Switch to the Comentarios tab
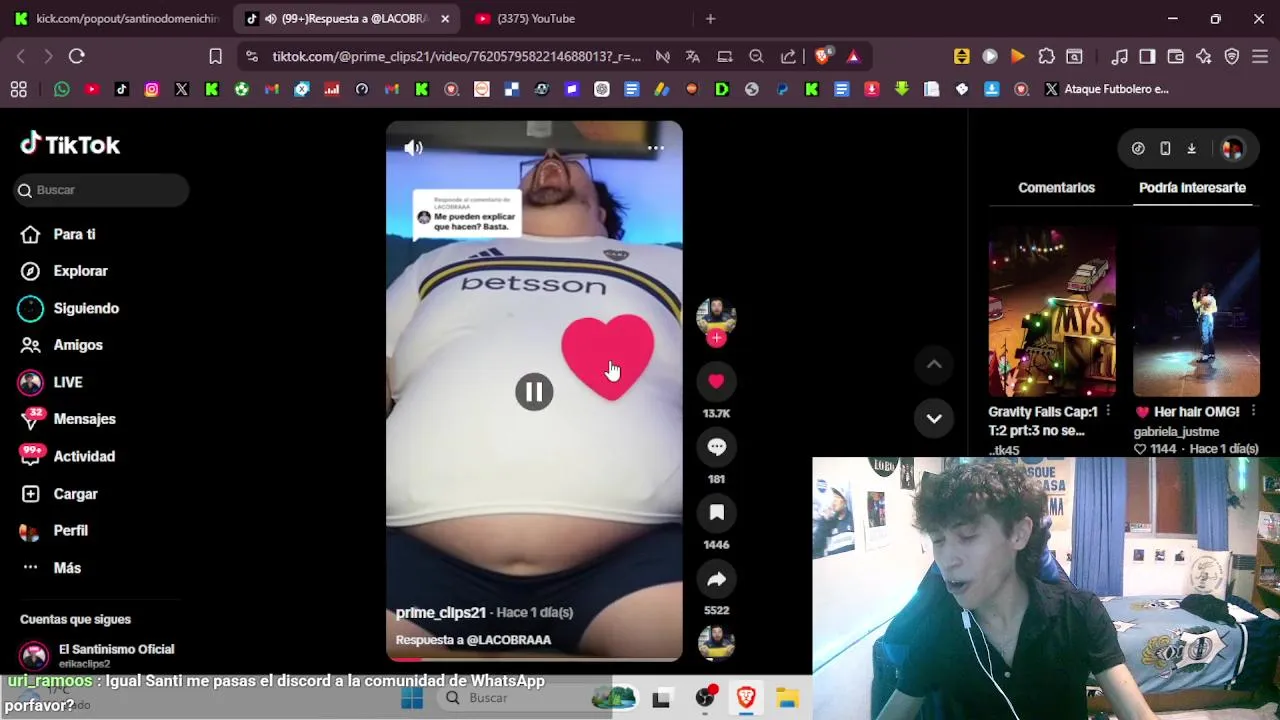Image resolution: width=1280 pixels, height=720 pixels. [x=1056, y=188]
